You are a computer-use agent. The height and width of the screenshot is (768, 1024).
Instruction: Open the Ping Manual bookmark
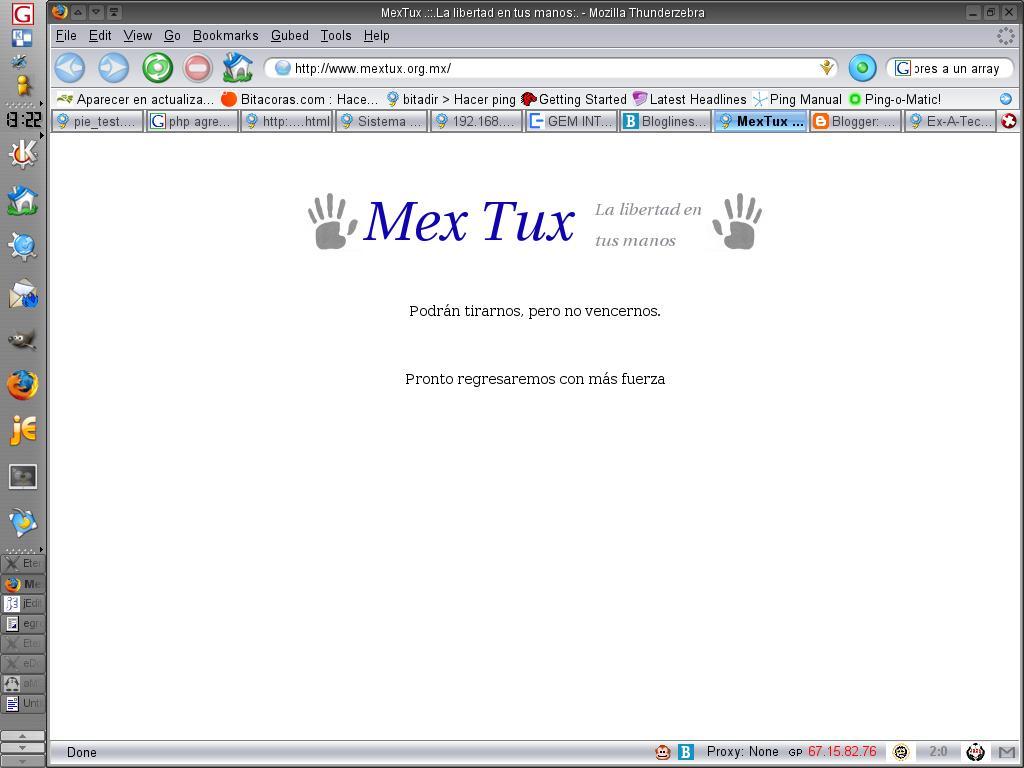(797, 99)
